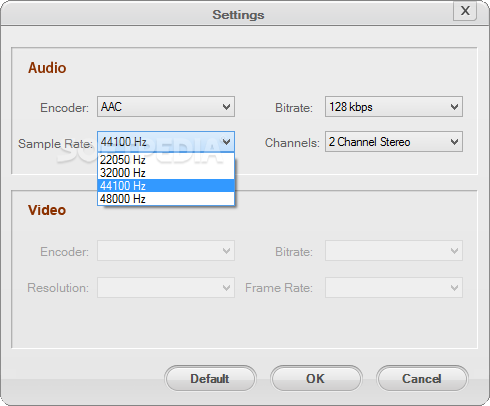Select 48000 Hz sample rate option

166,199
